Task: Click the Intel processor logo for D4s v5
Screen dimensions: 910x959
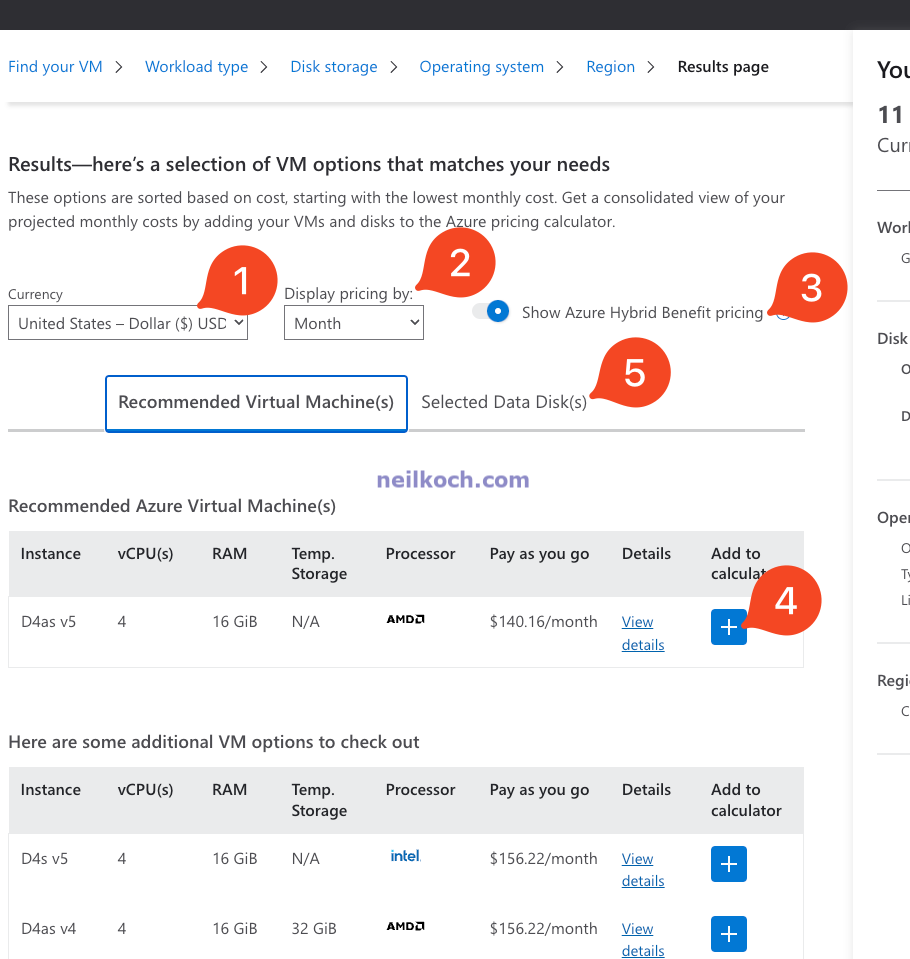Action: click(x=405, y=856)
